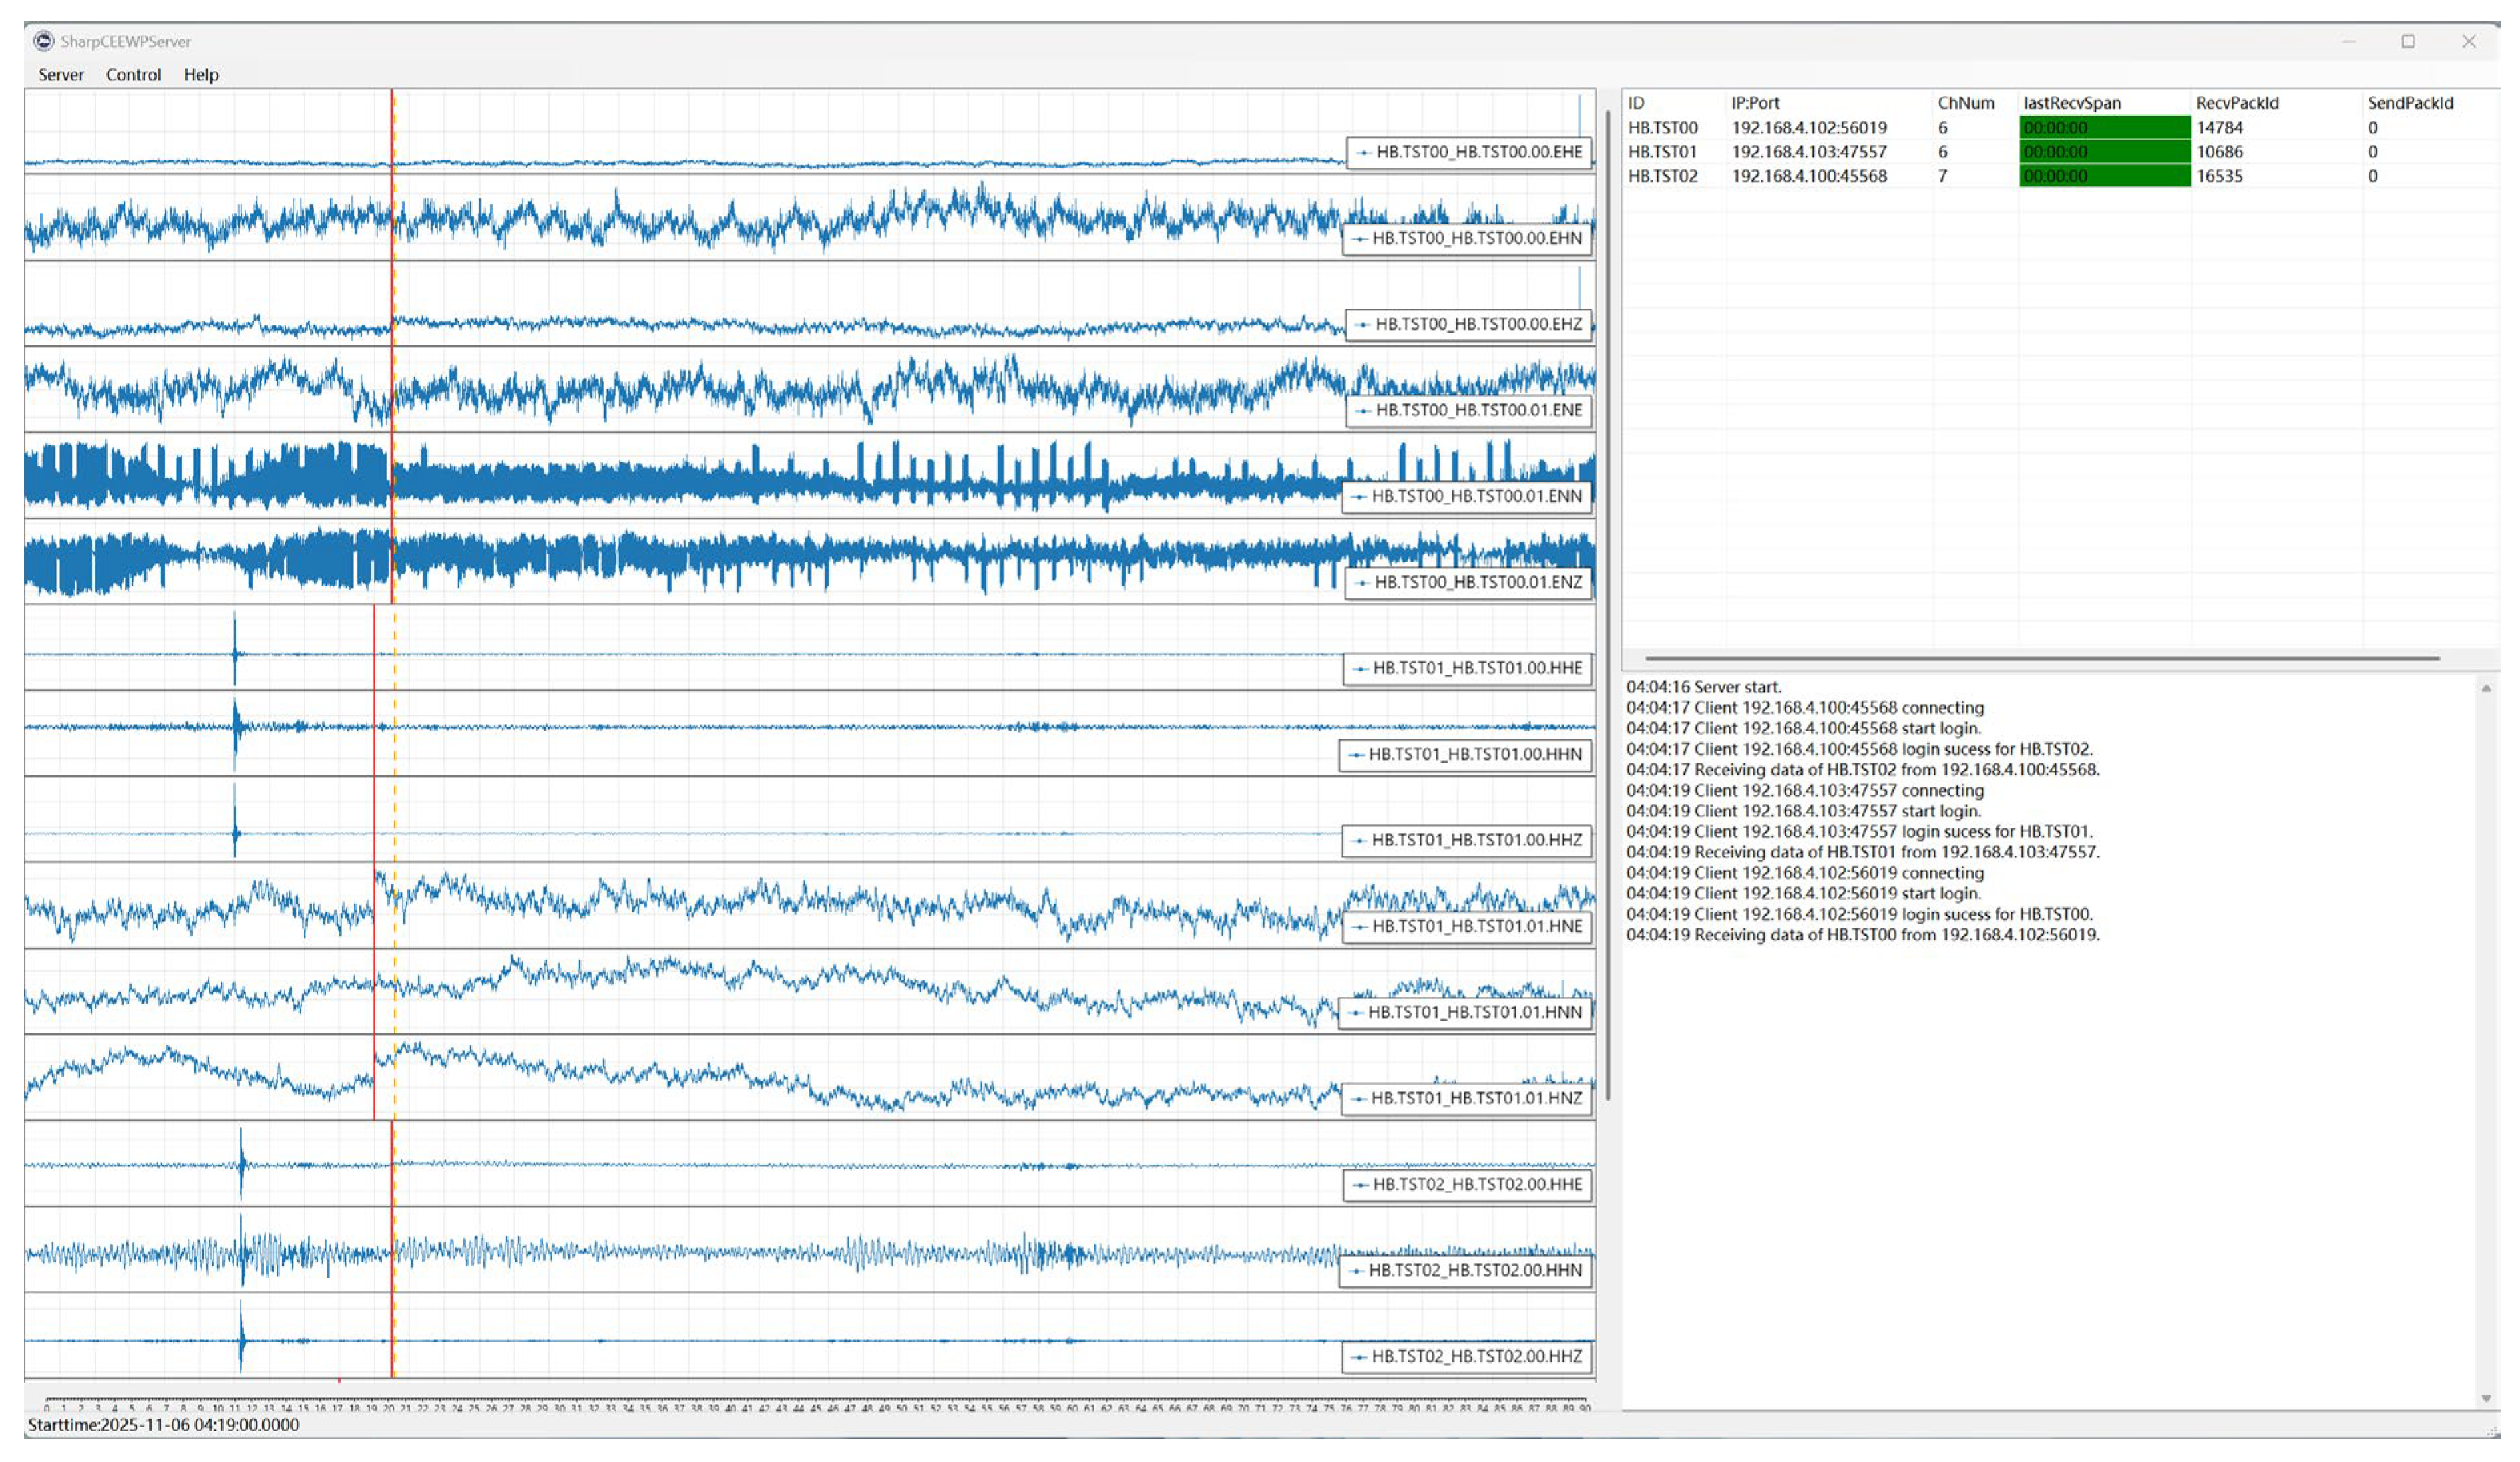The width and height of the screenshot is (2520, 1462).
Task: Click the HB.TST01.01.HNZ channel legend
Action: (x=1466, y=1099)
